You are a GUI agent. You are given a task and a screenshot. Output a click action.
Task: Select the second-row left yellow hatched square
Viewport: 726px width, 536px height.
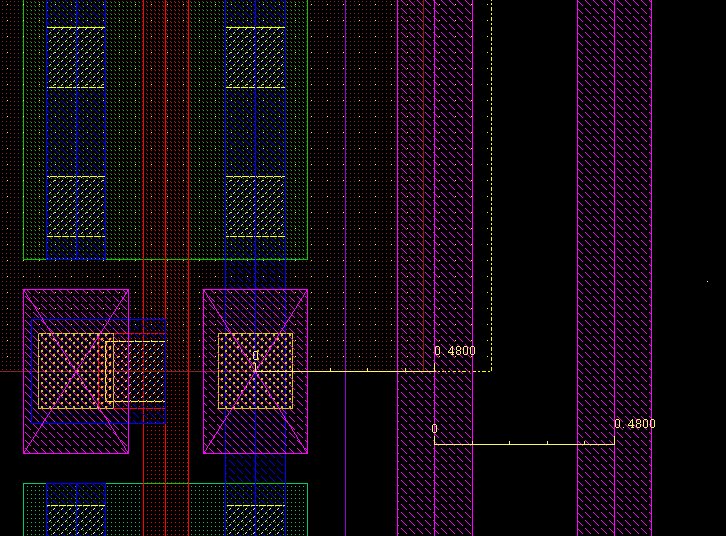[x=75, y=207]
